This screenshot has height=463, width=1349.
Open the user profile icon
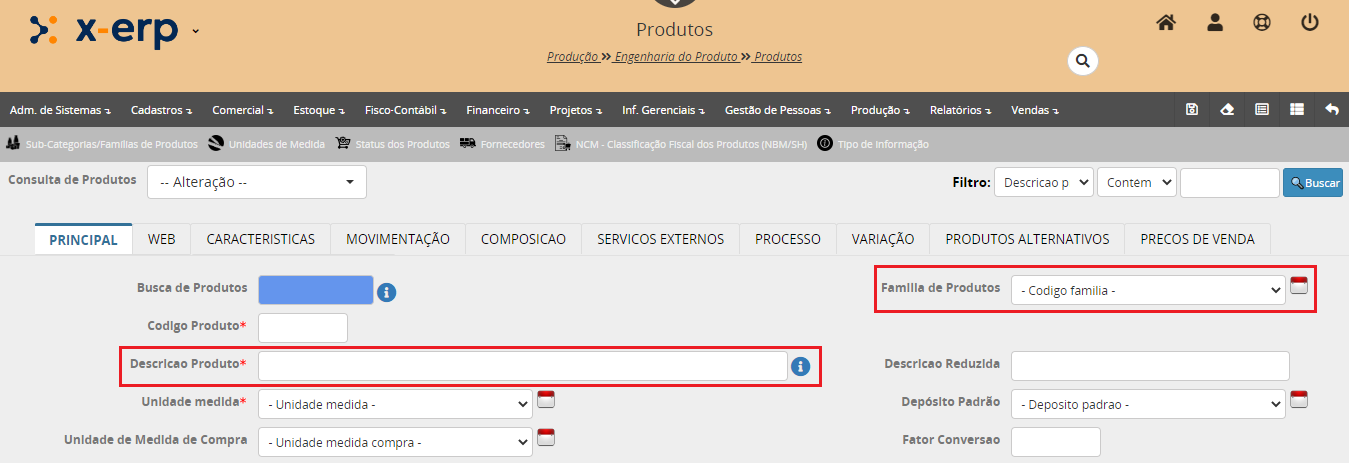[1215, 23]
